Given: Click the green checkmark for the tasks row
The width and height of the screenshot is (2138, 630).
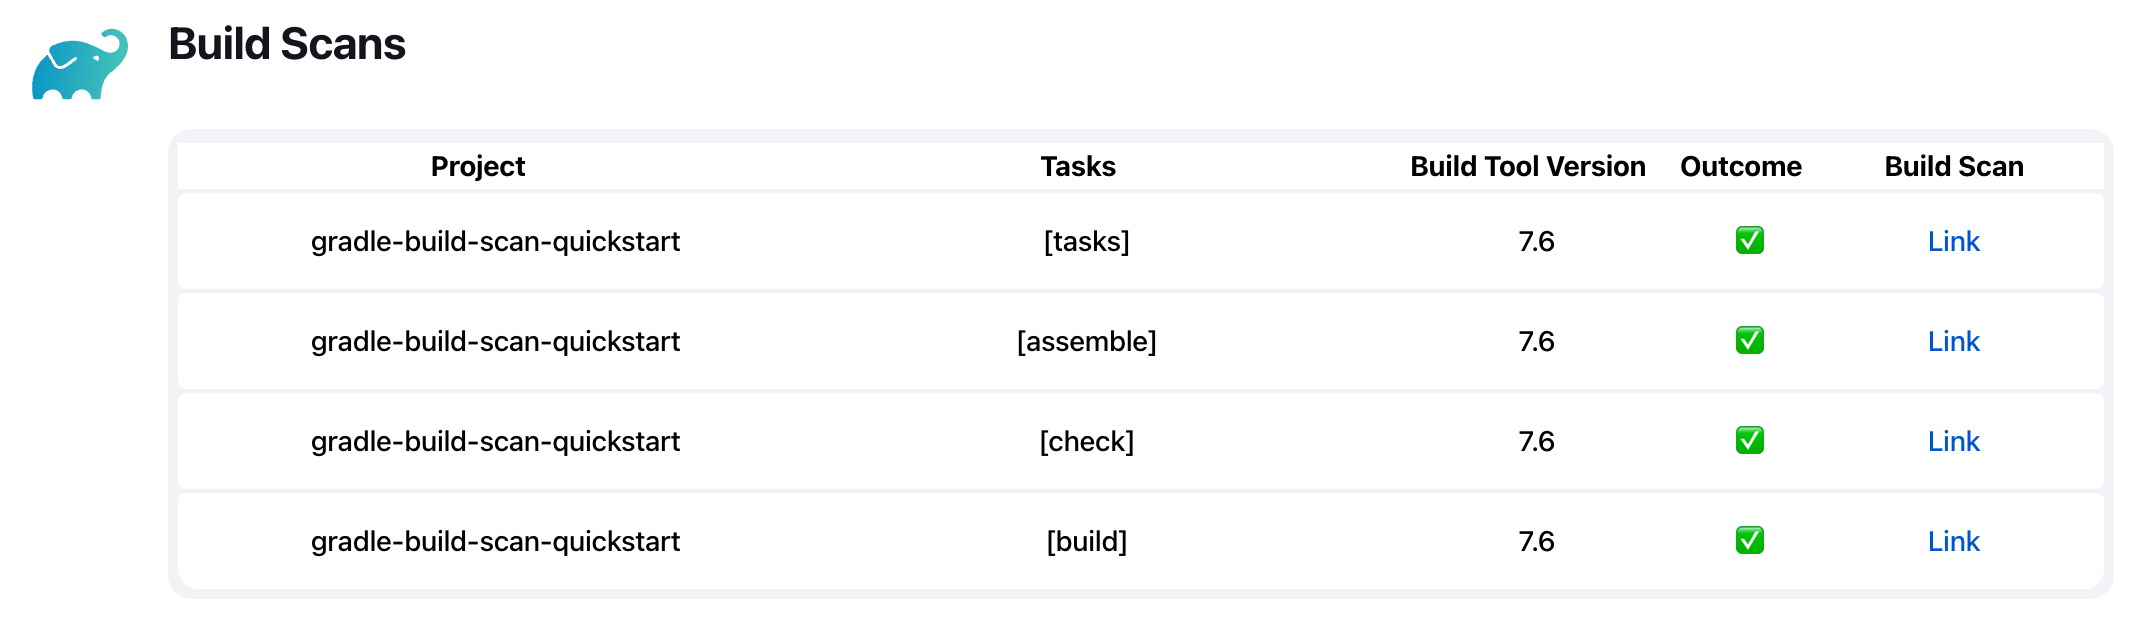Looking at the screenshot, I should click(x=1749, y=241).
